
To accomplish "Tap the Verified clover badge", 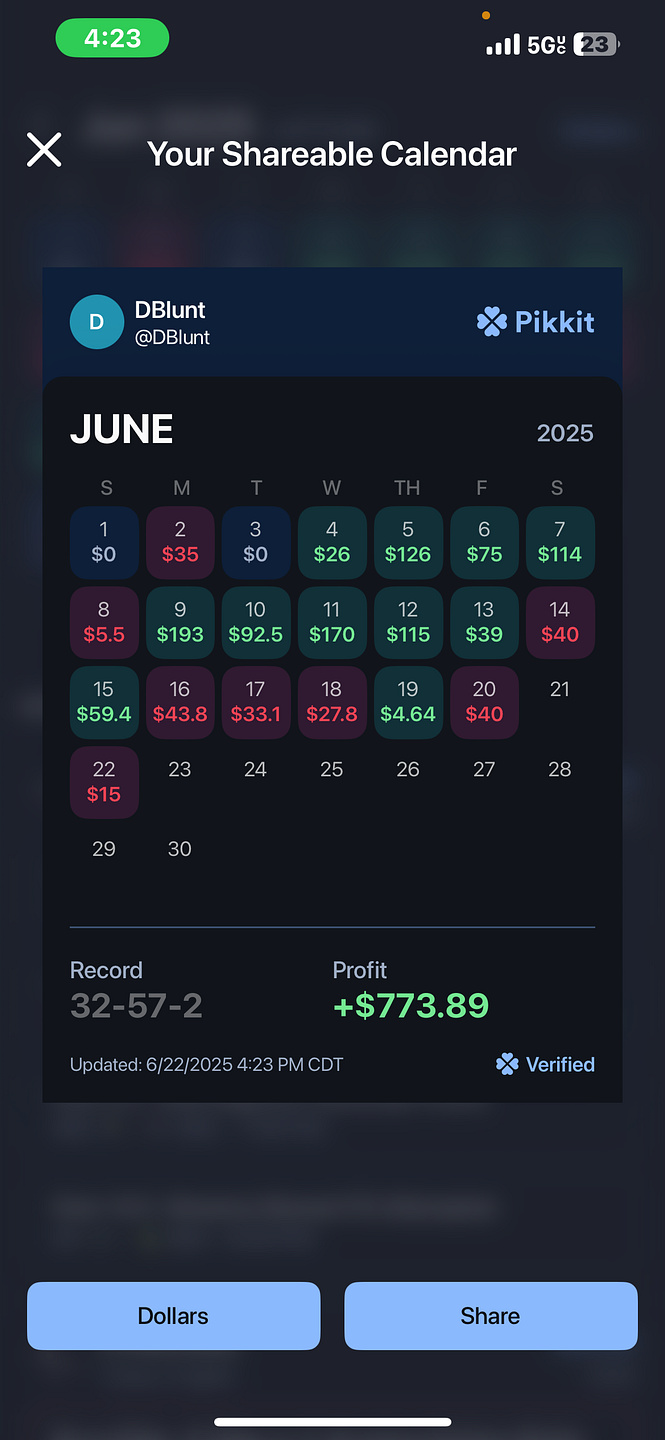I will click(x=507, y=1065).
